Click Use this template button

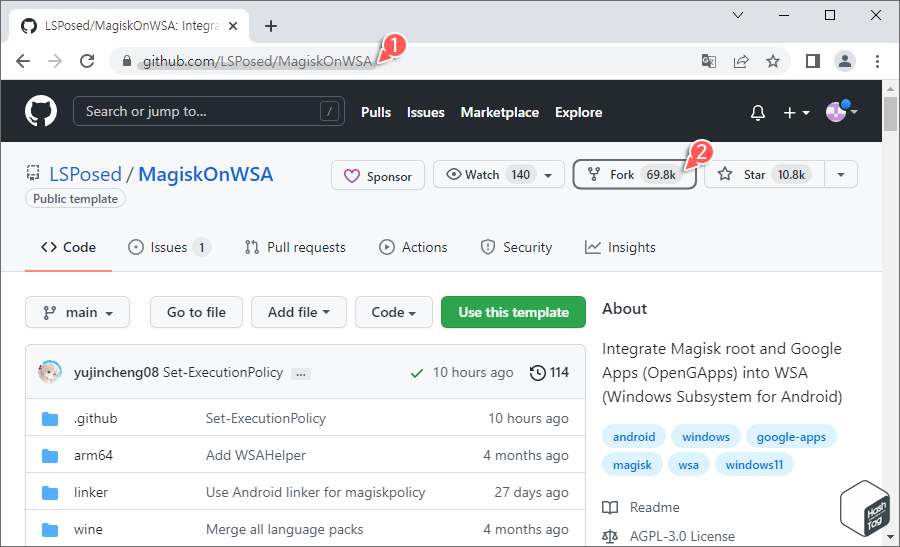pyautogui.click(x=513, y=312)
